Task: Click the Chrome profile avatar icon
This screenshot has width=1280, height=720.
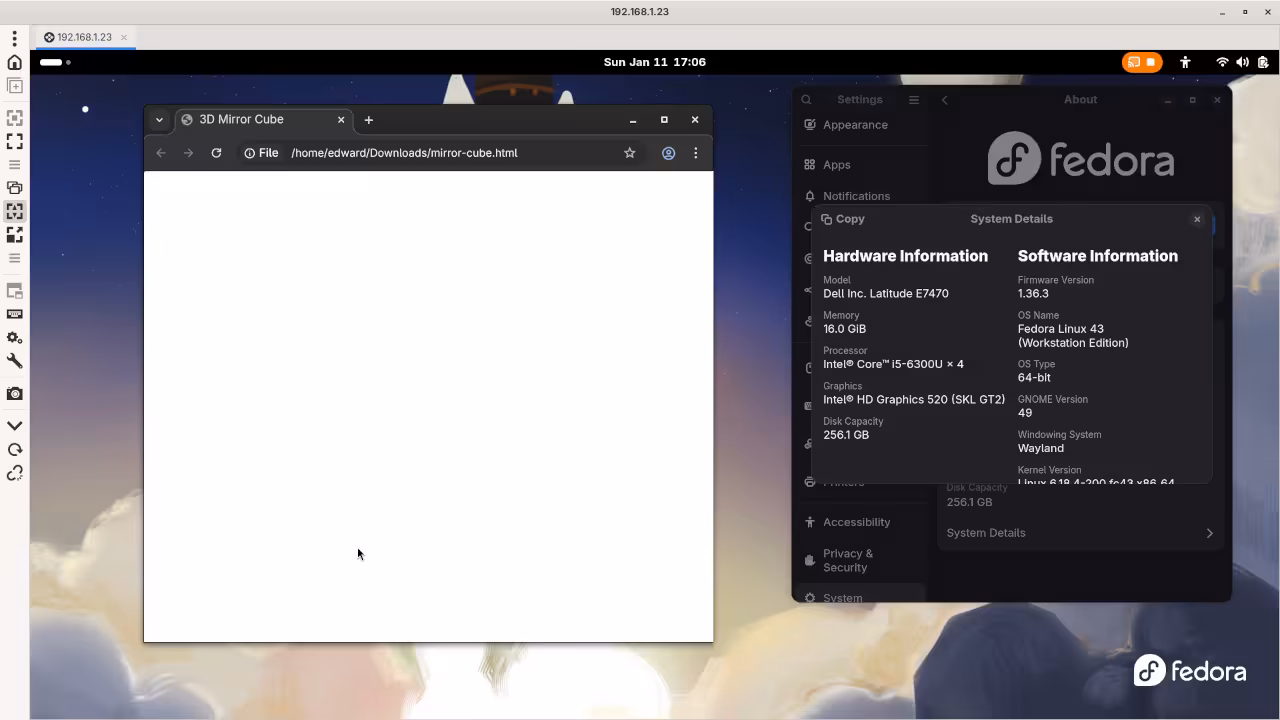Action: point(668,153)
